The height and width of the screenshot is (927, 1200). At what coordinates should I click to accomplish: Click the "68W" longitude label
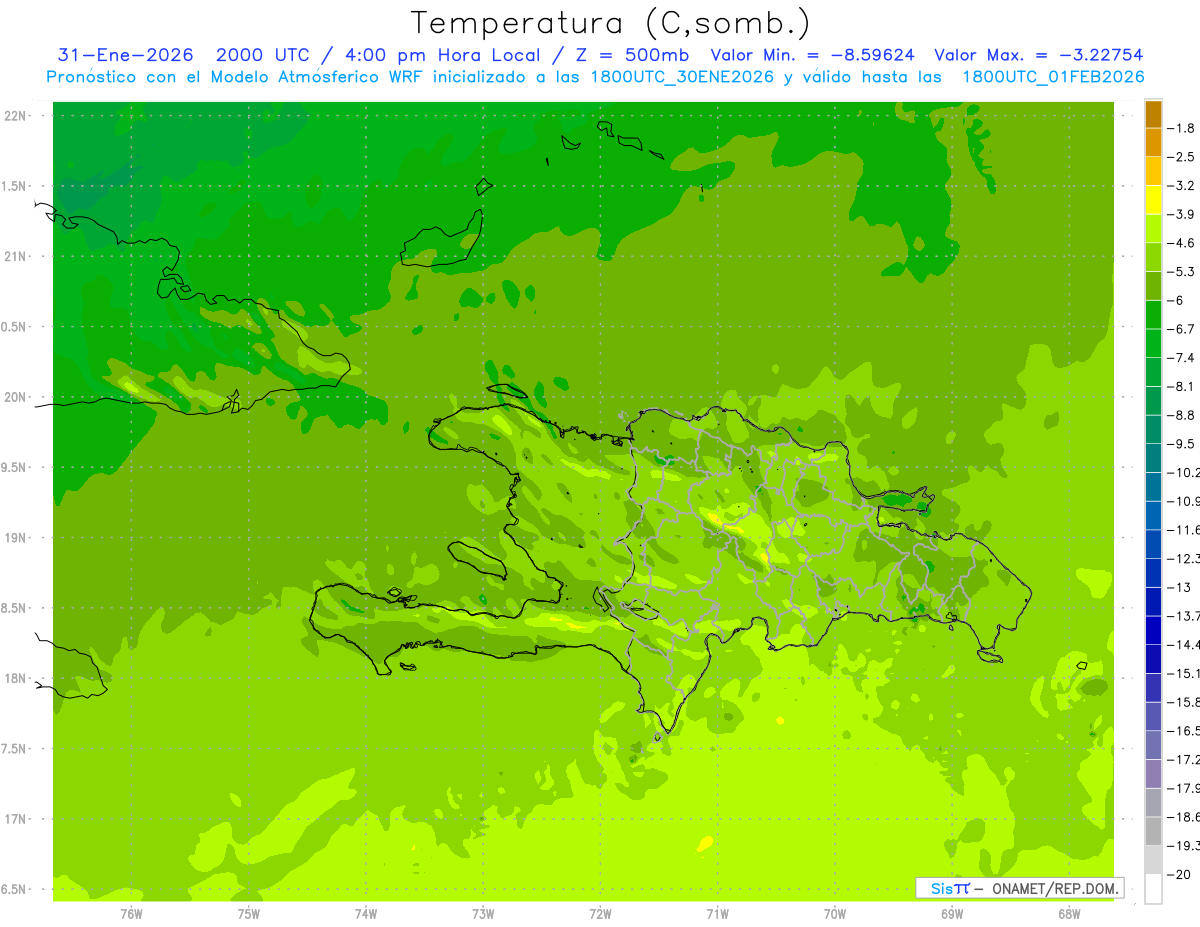[x=1069, y=913]
